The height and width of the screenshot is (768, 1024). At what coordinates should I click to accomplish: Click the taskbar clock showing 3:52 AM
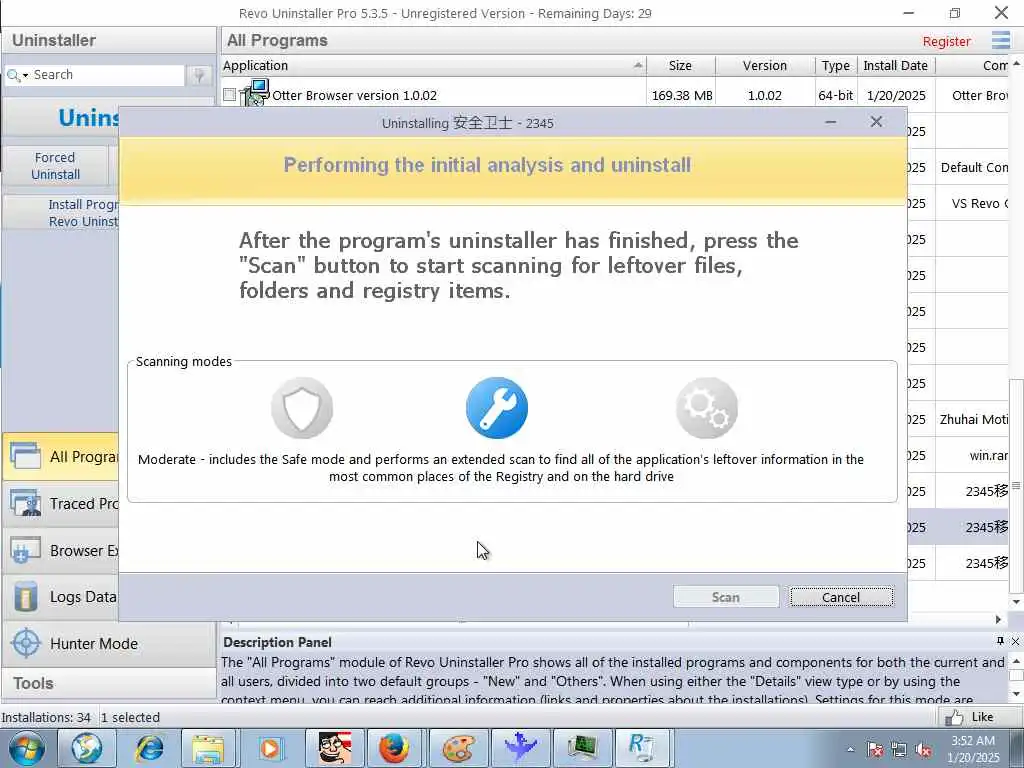pos(973,749)
